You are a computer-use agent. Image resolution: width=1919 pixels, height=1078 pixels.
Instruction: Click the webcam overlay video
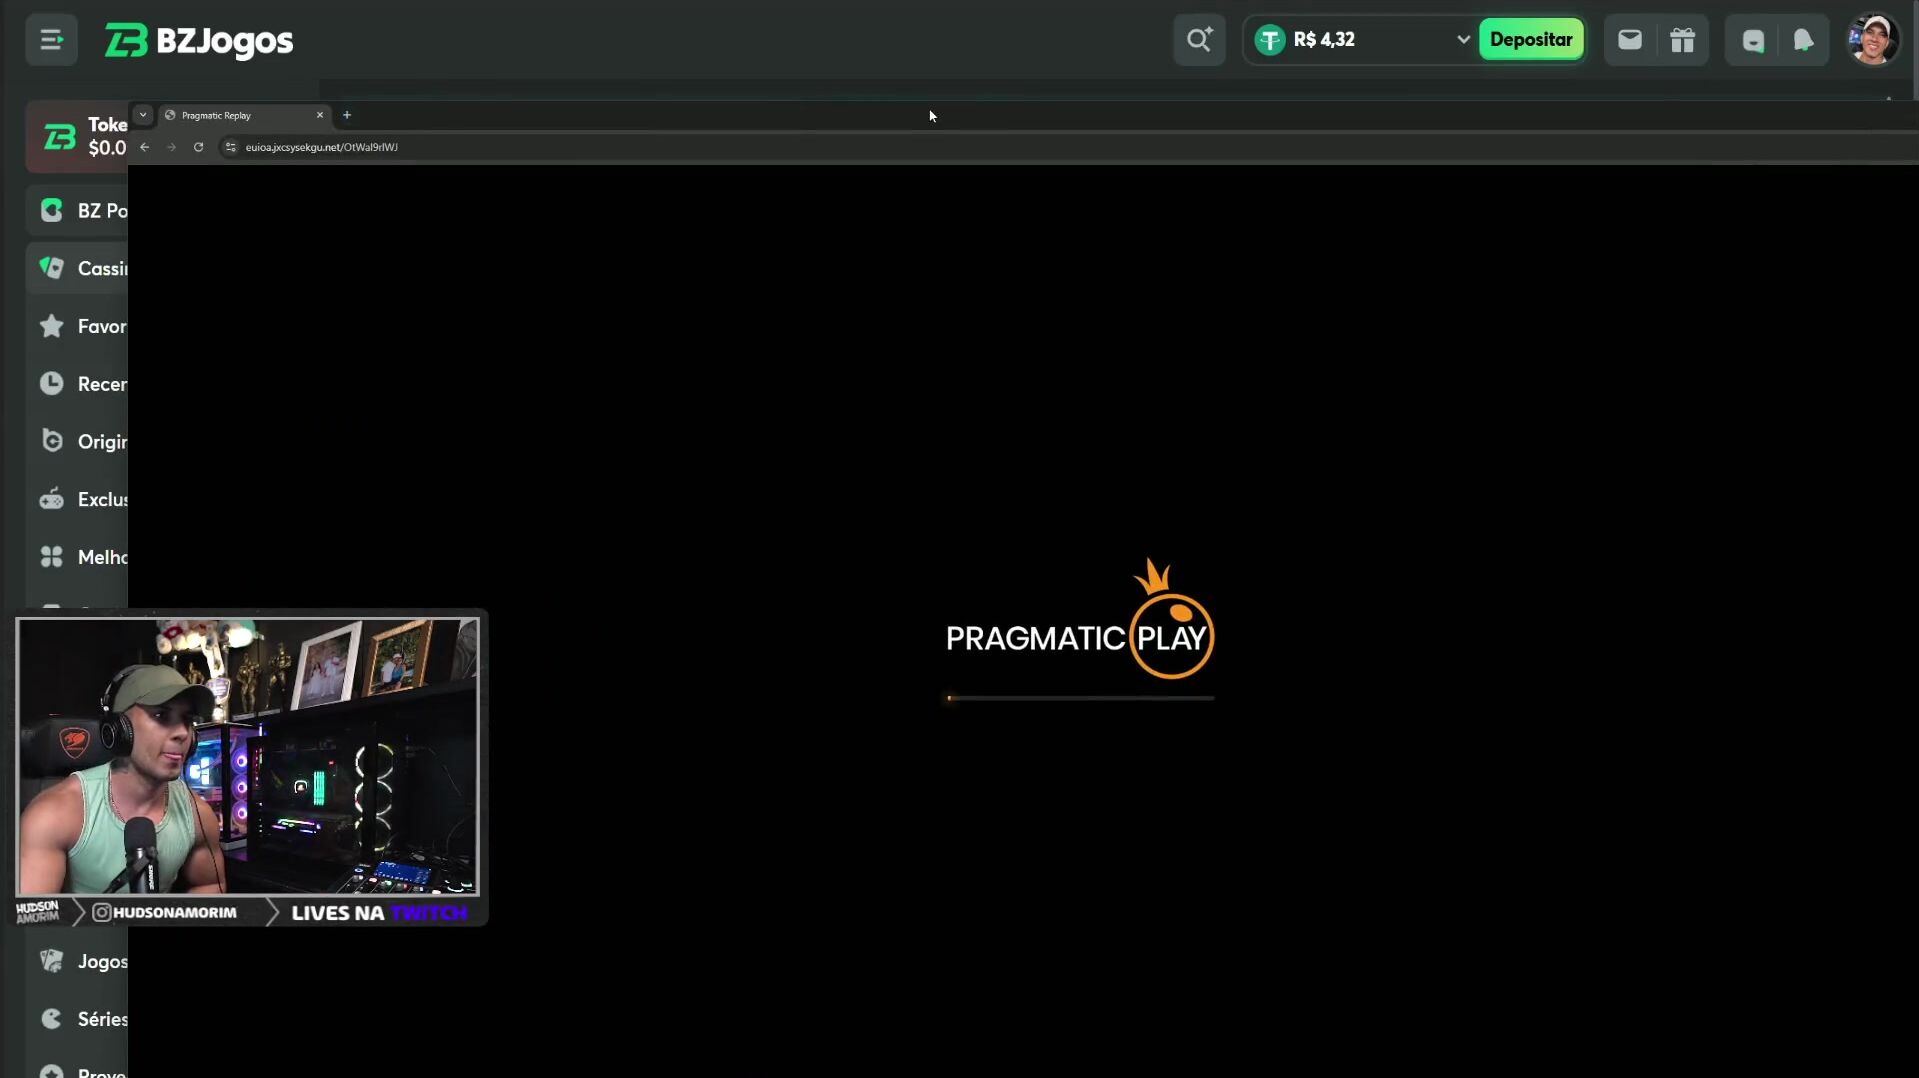click(x=248, y=756)
